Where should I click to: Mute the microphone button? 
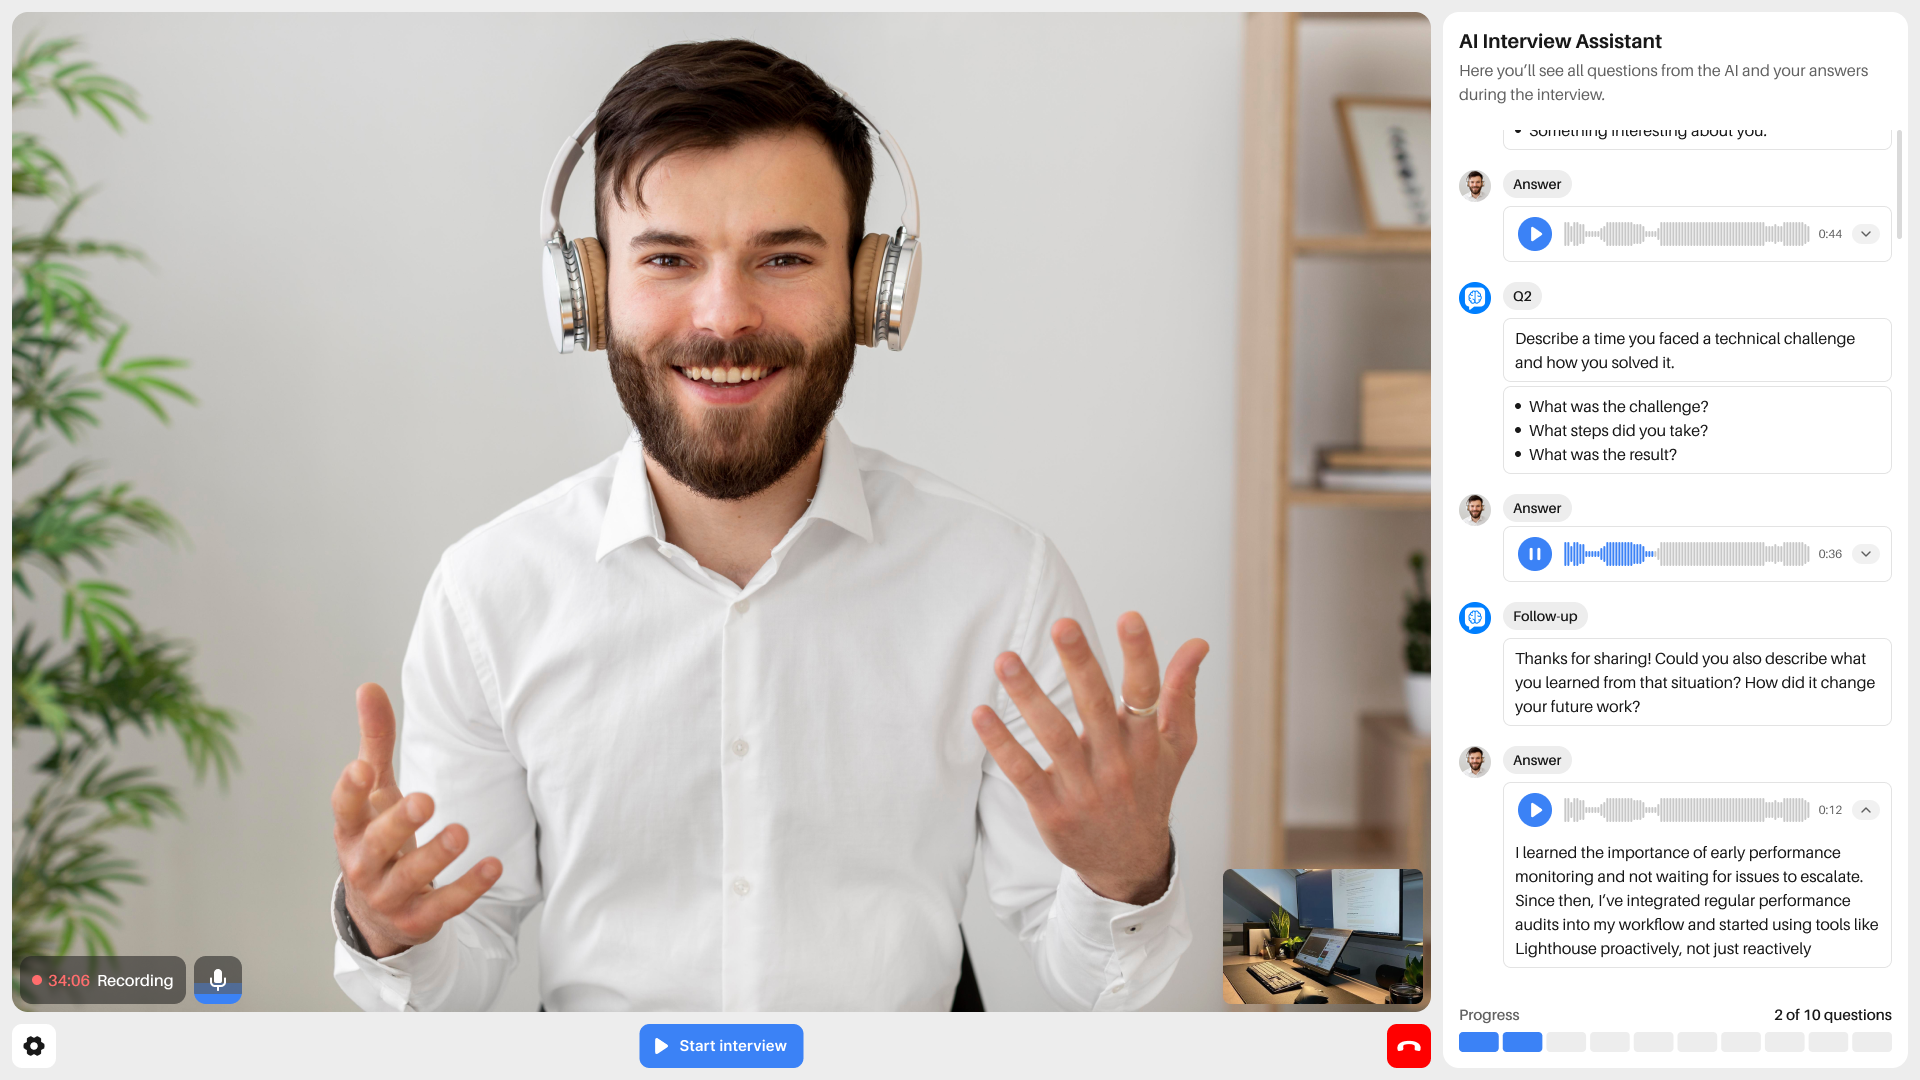click(x=217, y=980)
